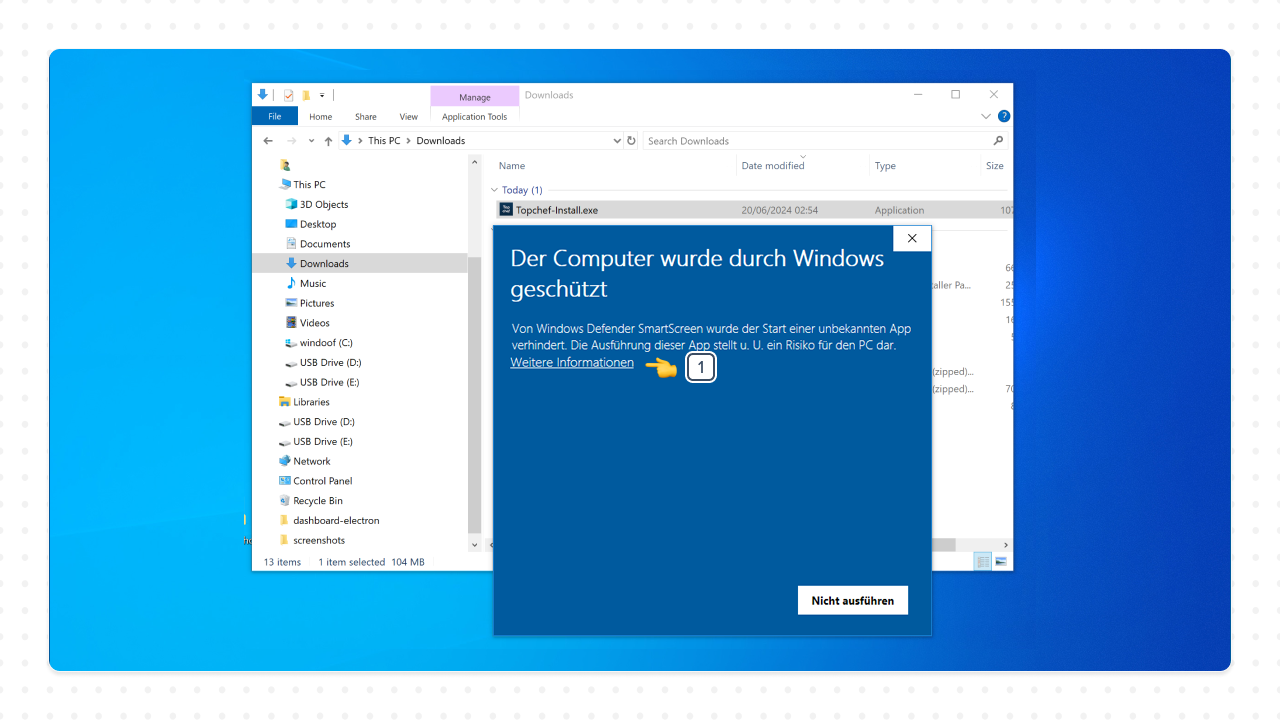This screenshot has width=1280, height=720.
Task: Open Desktop in the navigation pane
Action: (x=318, y=224)
